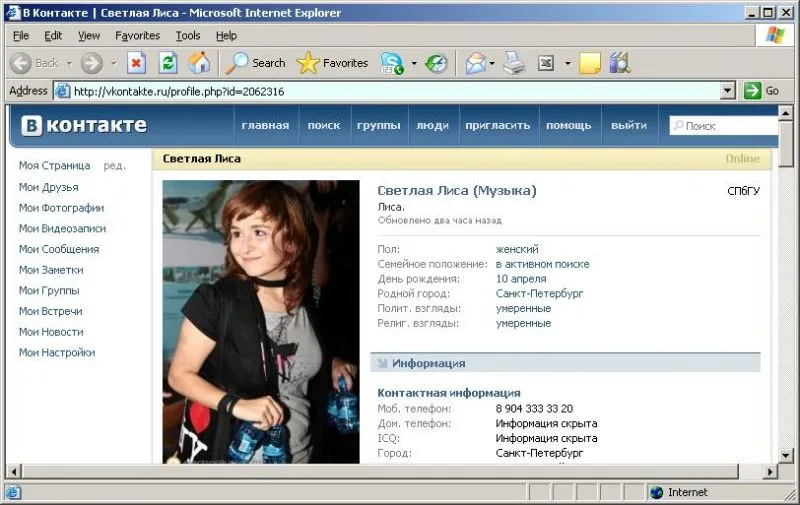Open the Favorites star button
Viewport: 800px width, 505px height.
(x=333, y=63)
